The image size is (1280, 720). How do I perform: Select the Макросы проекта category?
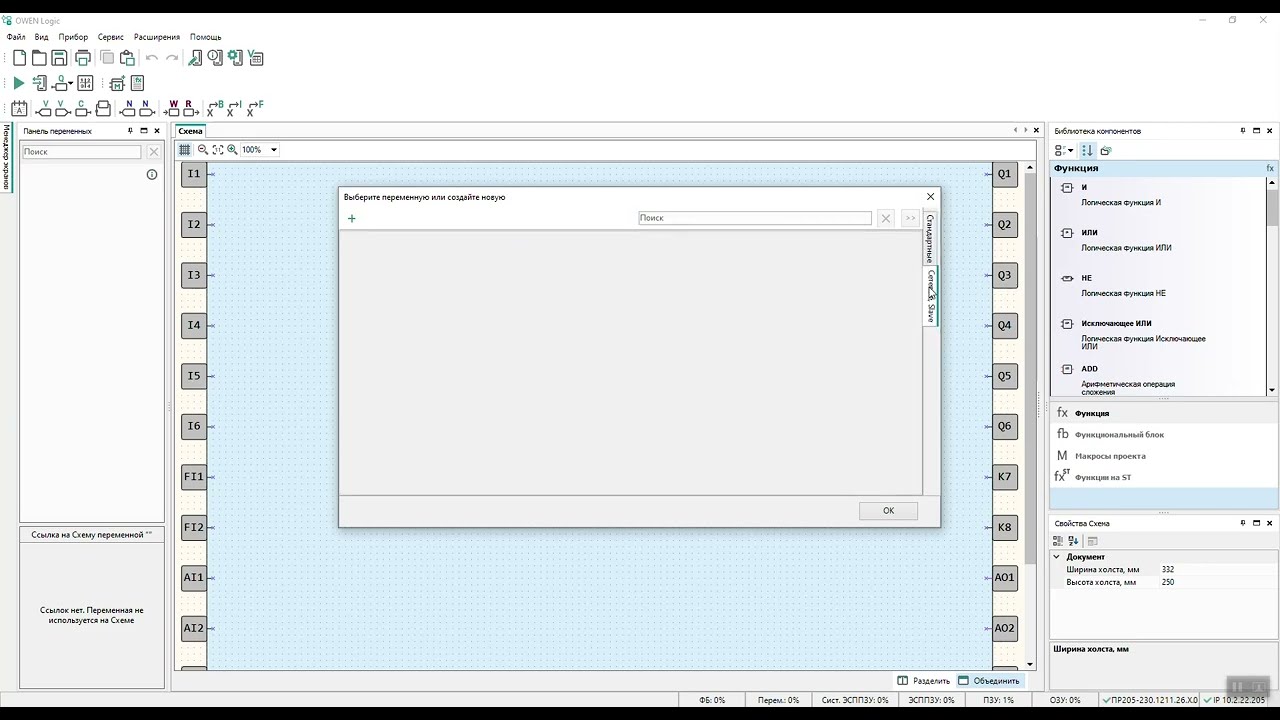tap(1110, 456)
